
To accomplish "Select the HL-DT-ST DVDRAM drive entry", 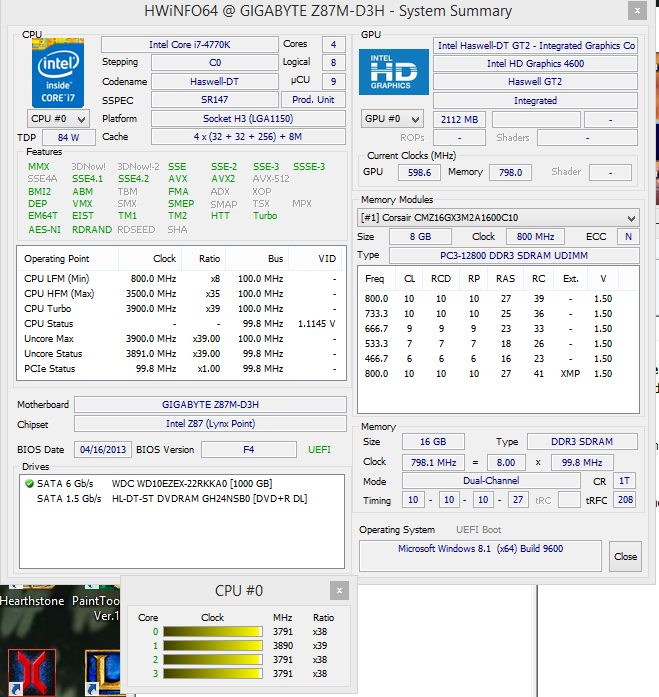I will pos(182,499).
